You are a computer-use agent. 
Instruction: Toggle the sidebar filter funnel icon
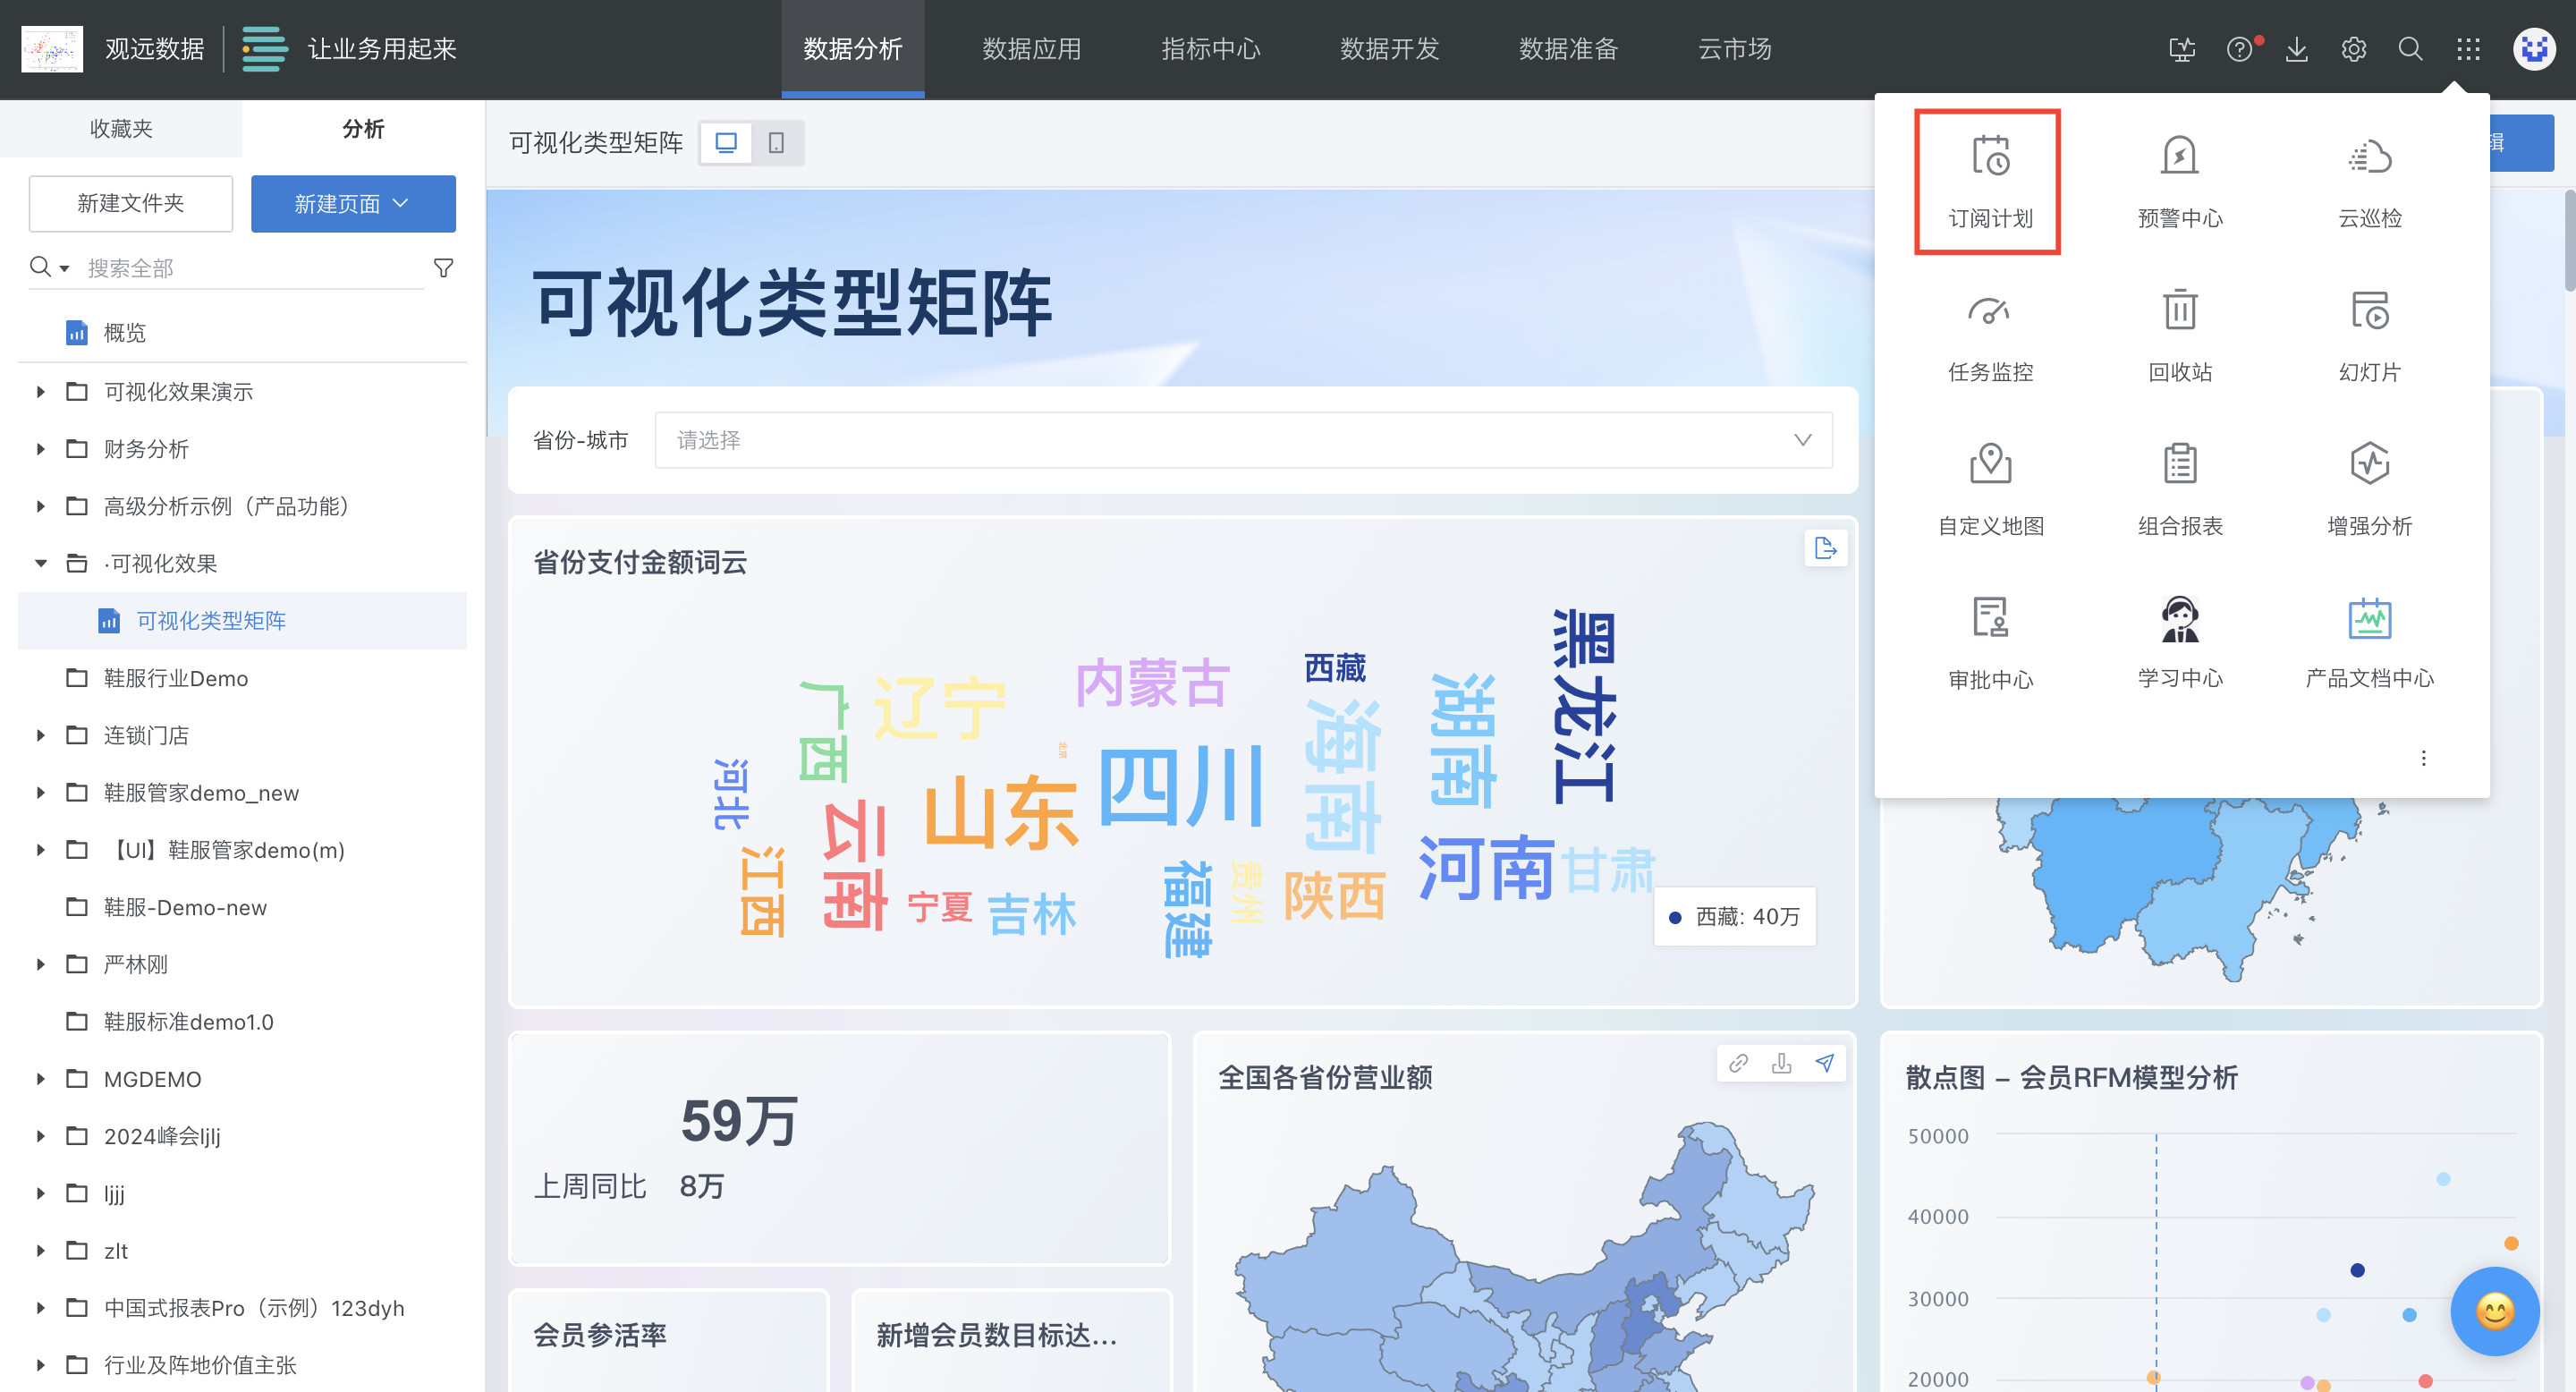[x=443, y=268]
